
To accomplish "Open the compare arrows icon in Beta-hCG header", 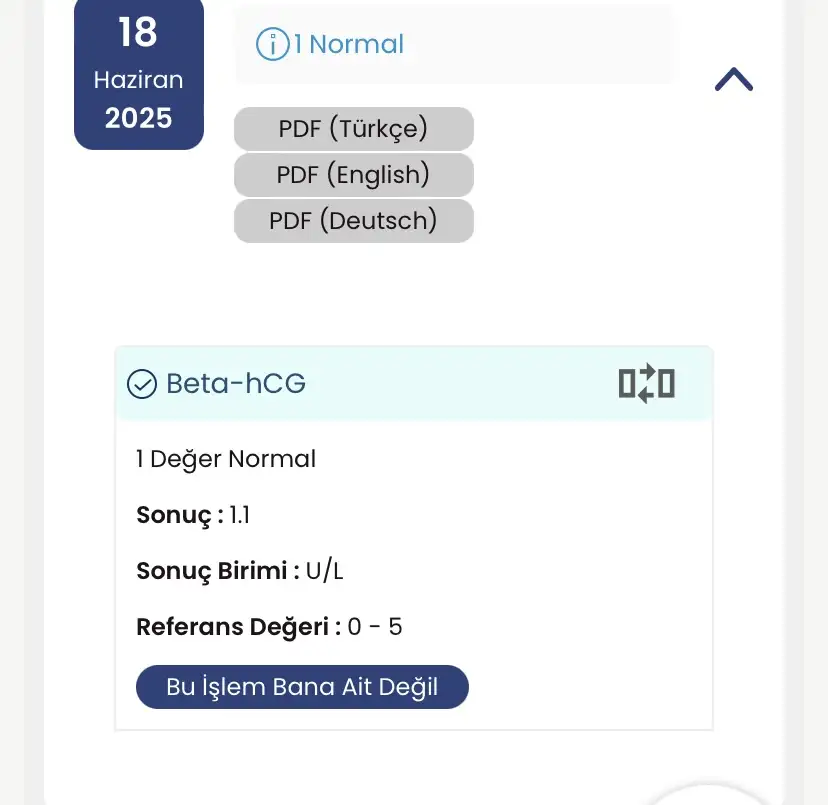I will coord(647,383).
